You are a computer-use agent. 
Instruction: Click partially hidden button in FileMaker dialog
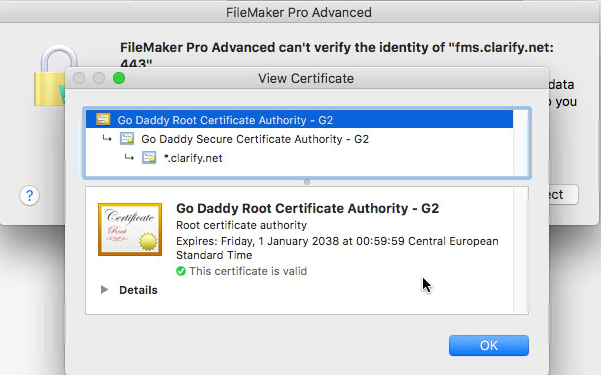(562, 195)
